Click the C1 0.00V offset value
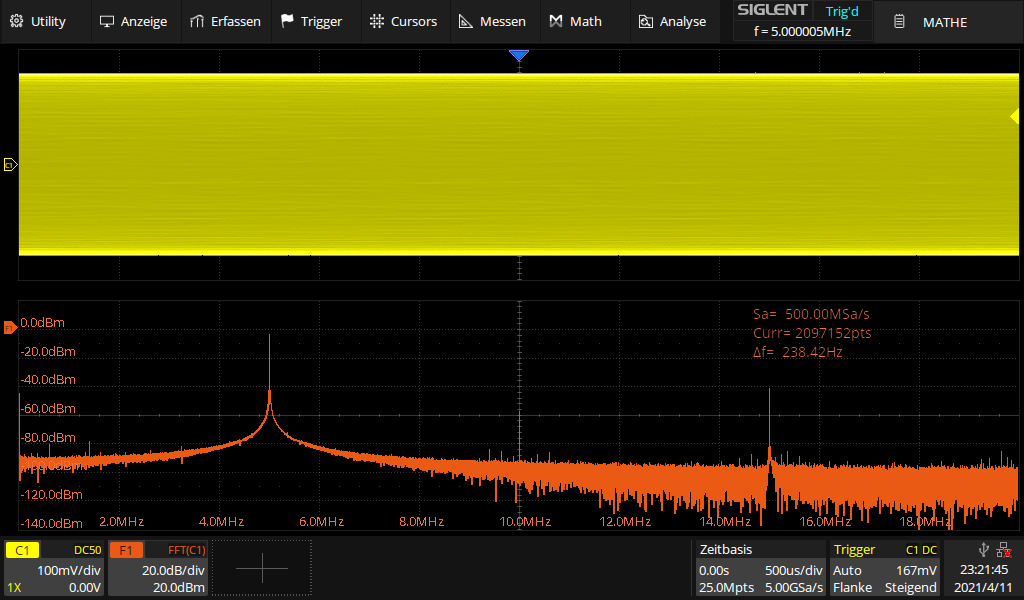 [85, 588]
